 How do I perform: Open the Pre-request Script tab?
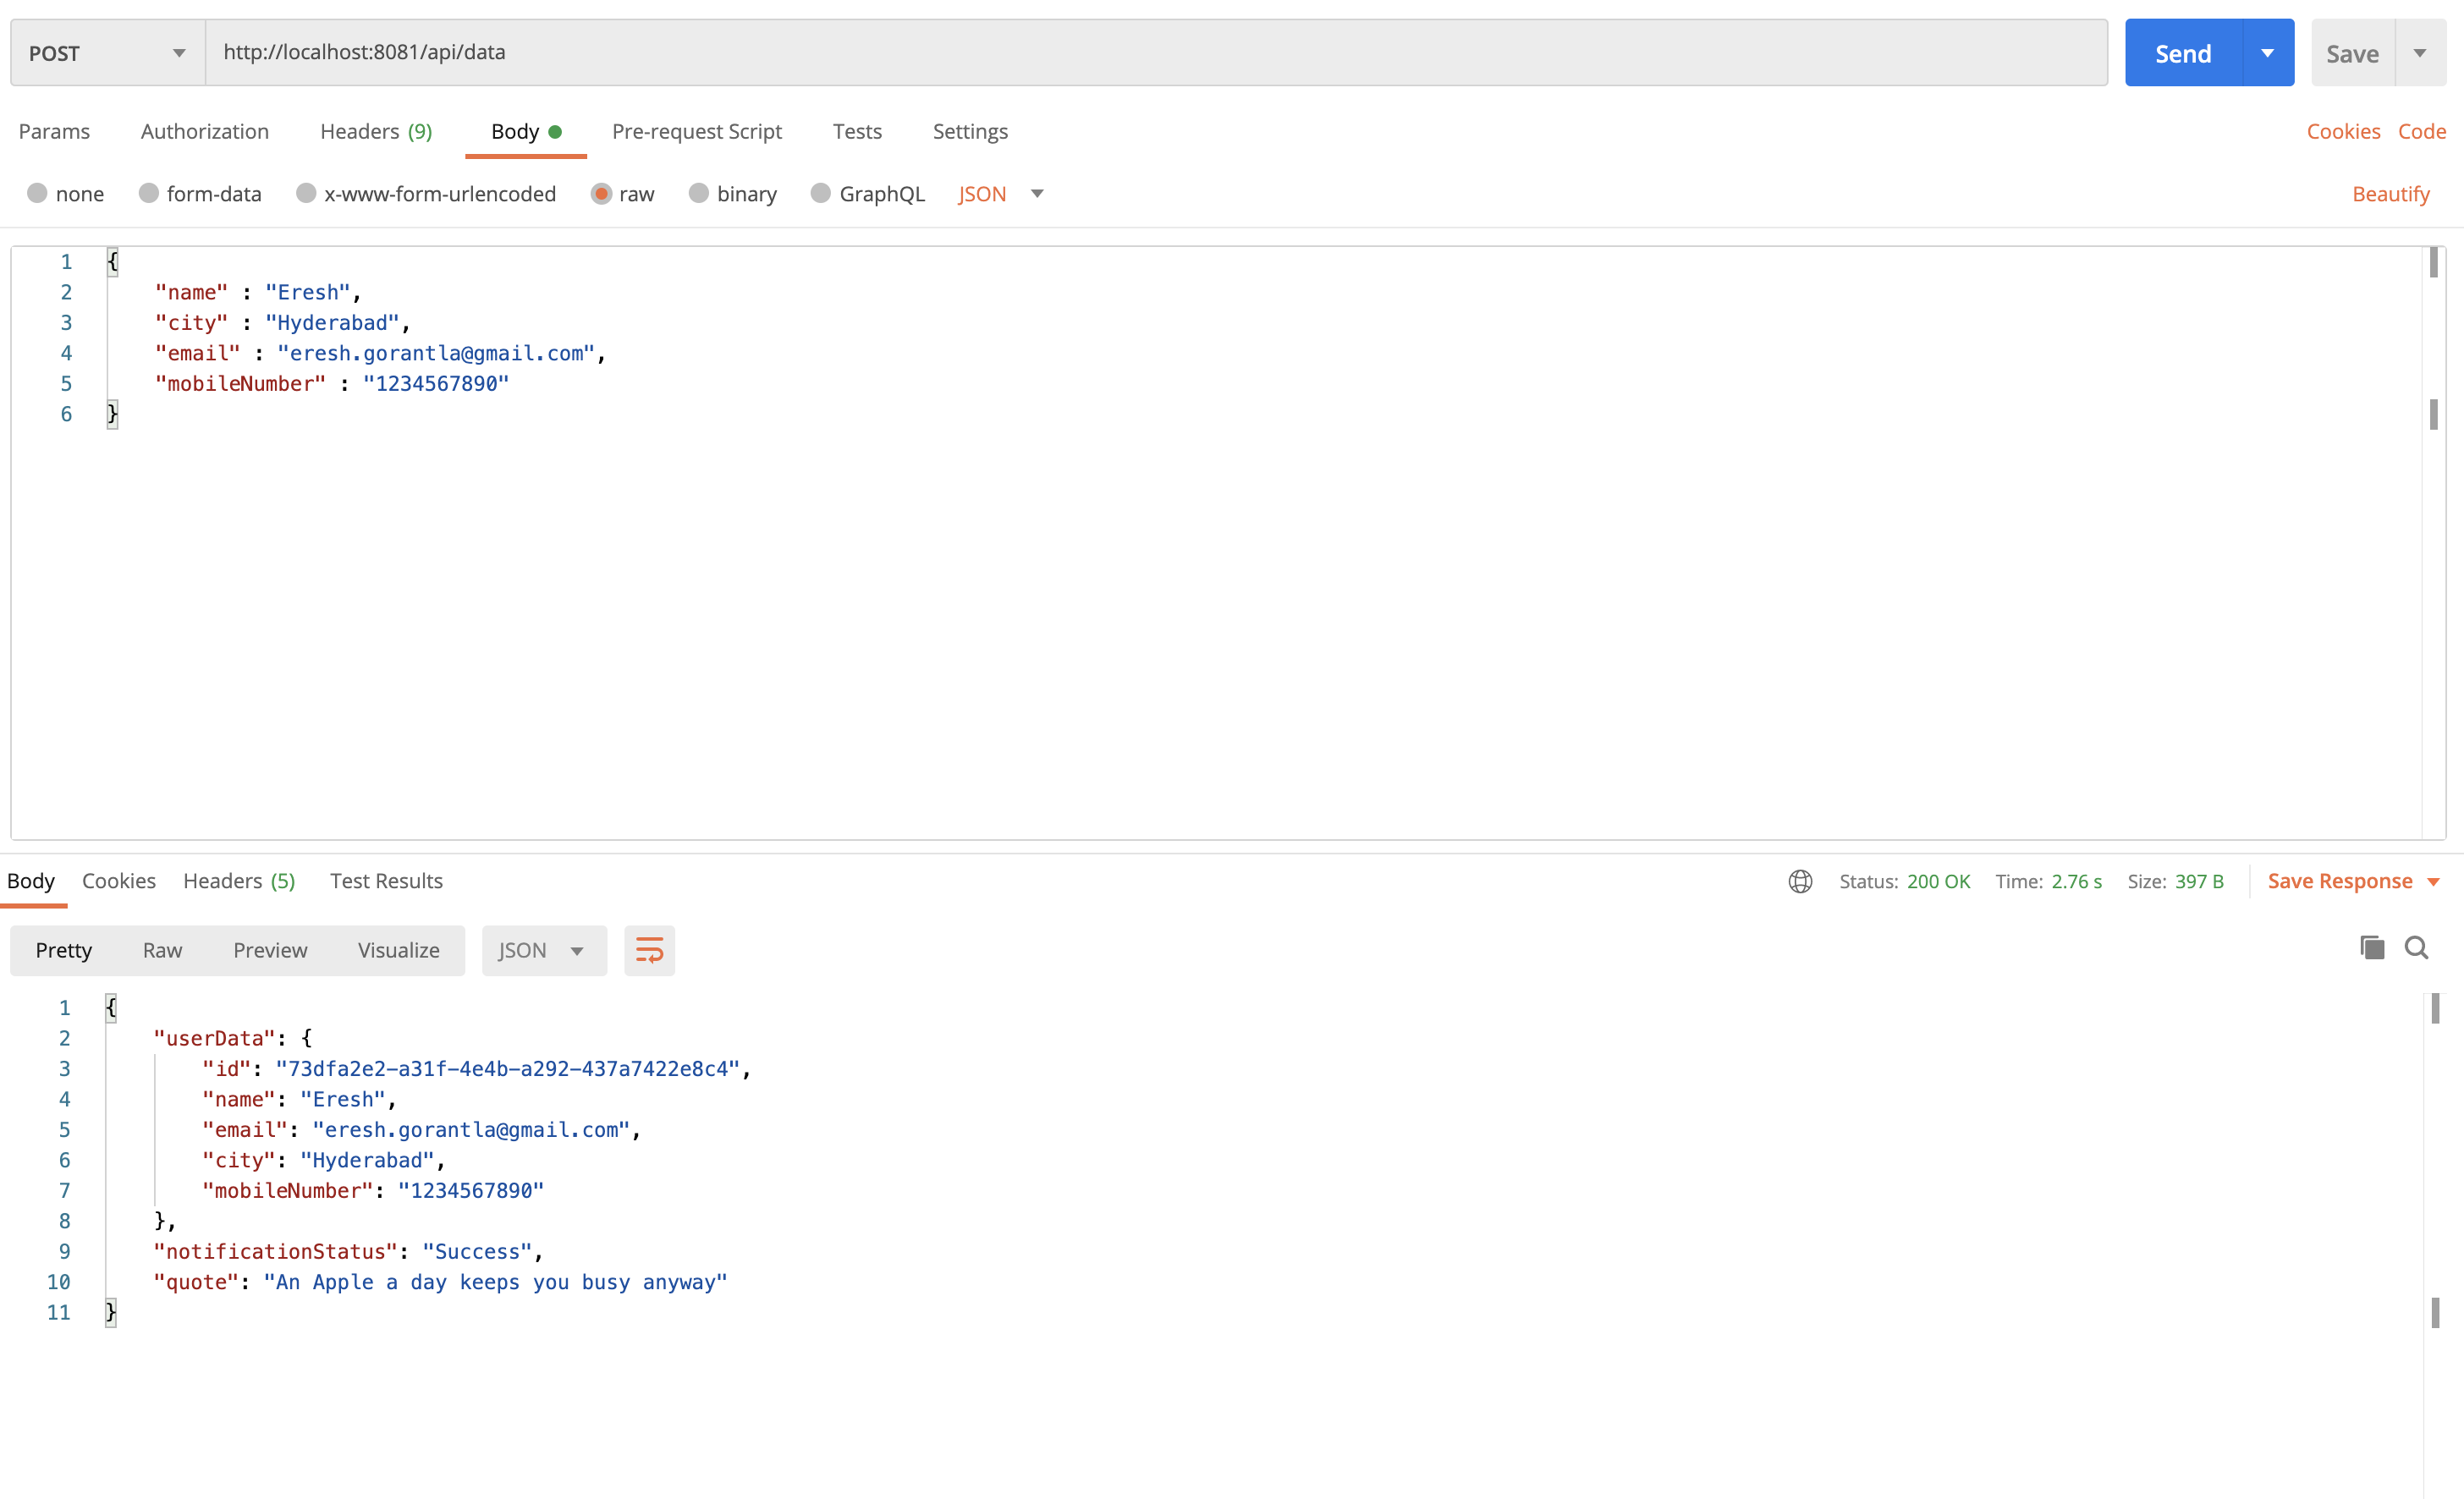click(696, 131)
